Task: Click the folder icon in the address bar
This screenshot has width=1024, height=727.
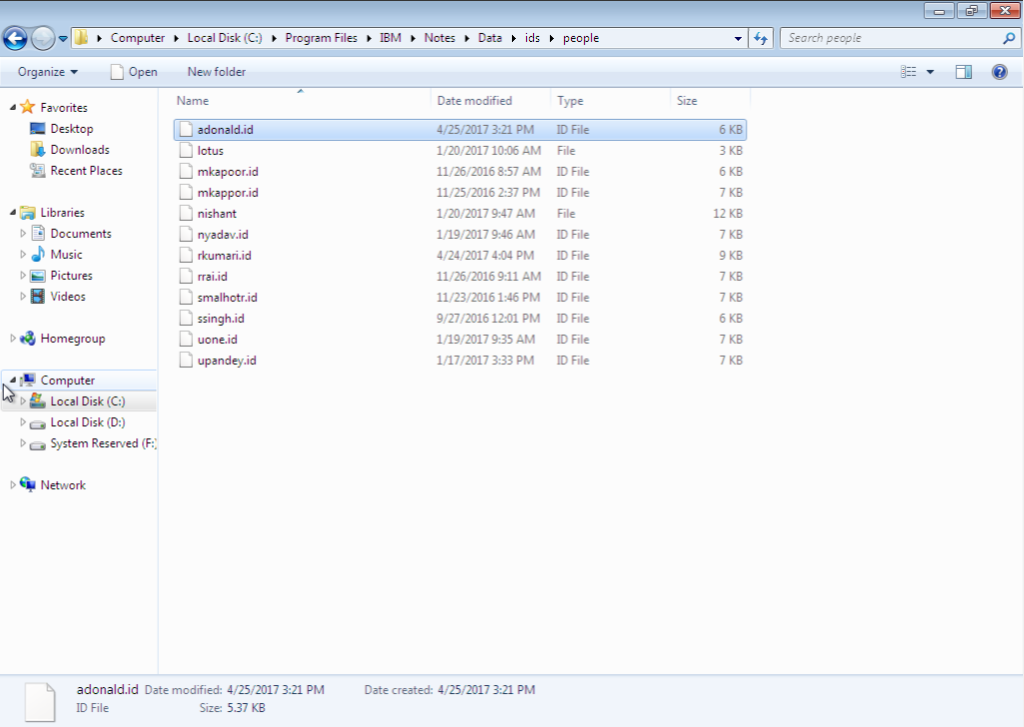Action: point(81,38)
